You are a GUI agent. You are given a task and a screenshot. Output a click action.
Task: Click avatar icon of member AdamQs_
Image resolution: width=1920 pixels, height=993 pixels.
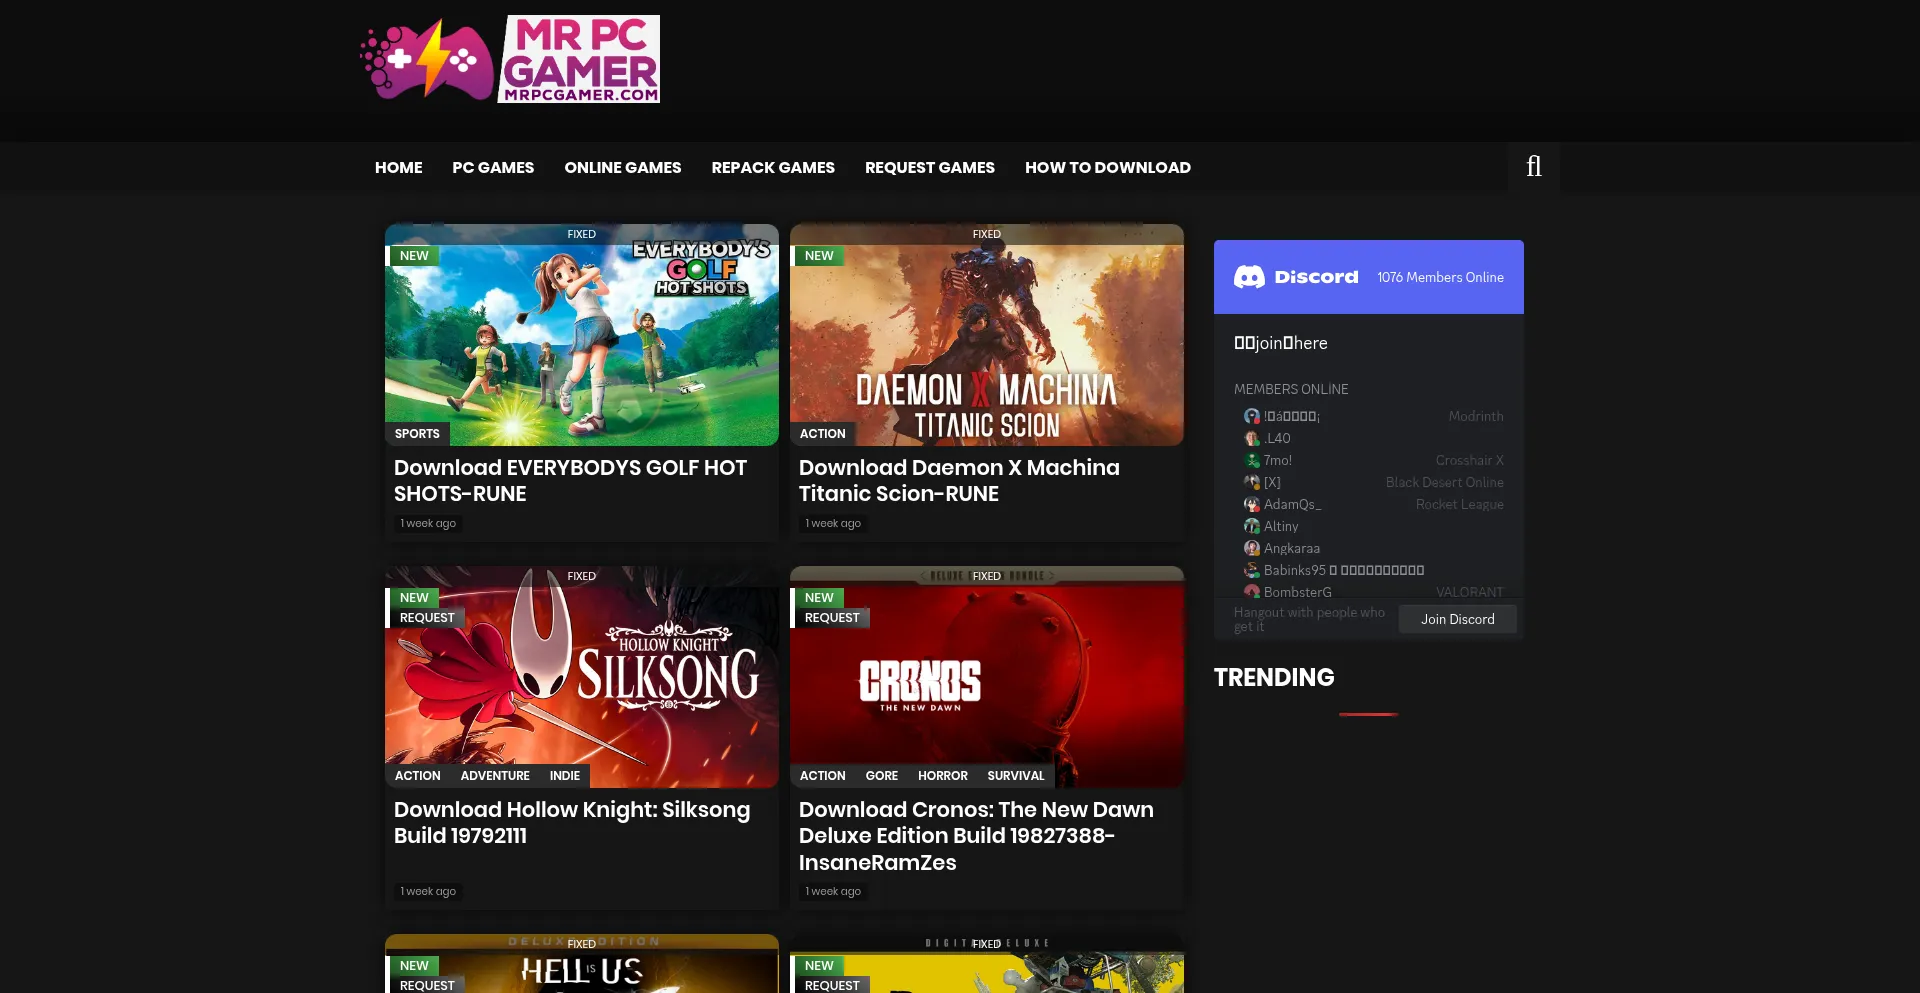coord(1251,505)
